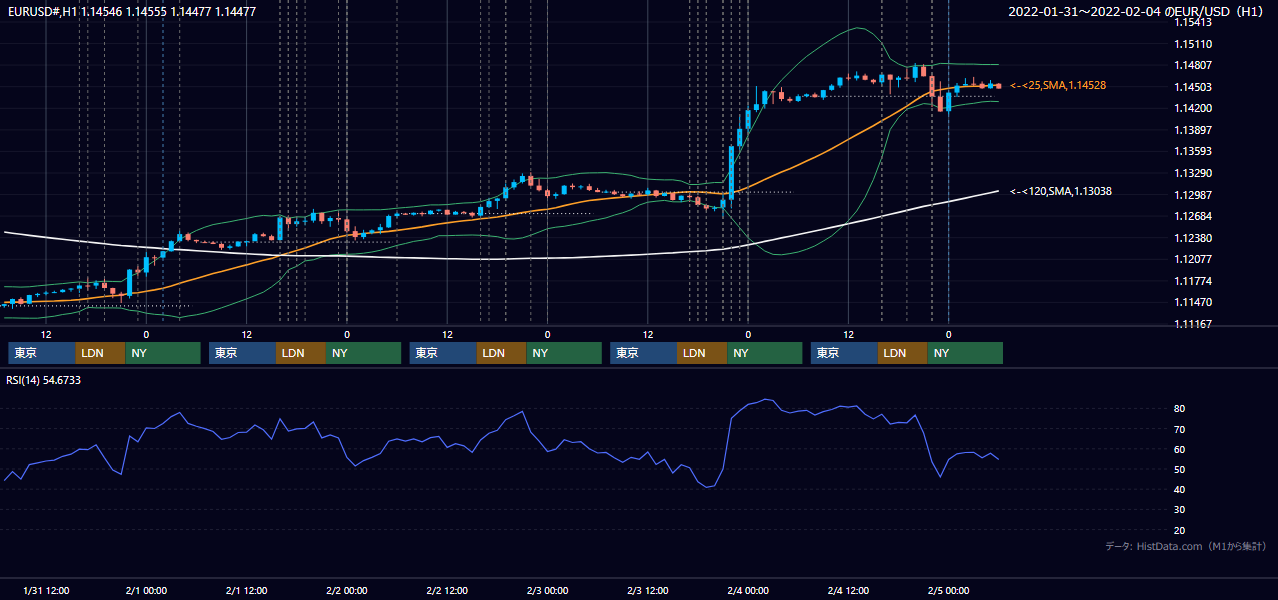The width and height of the screenshot is (1278, 600).
Task: Click the 2/1 12:00 time axis label
Action: 246,590
